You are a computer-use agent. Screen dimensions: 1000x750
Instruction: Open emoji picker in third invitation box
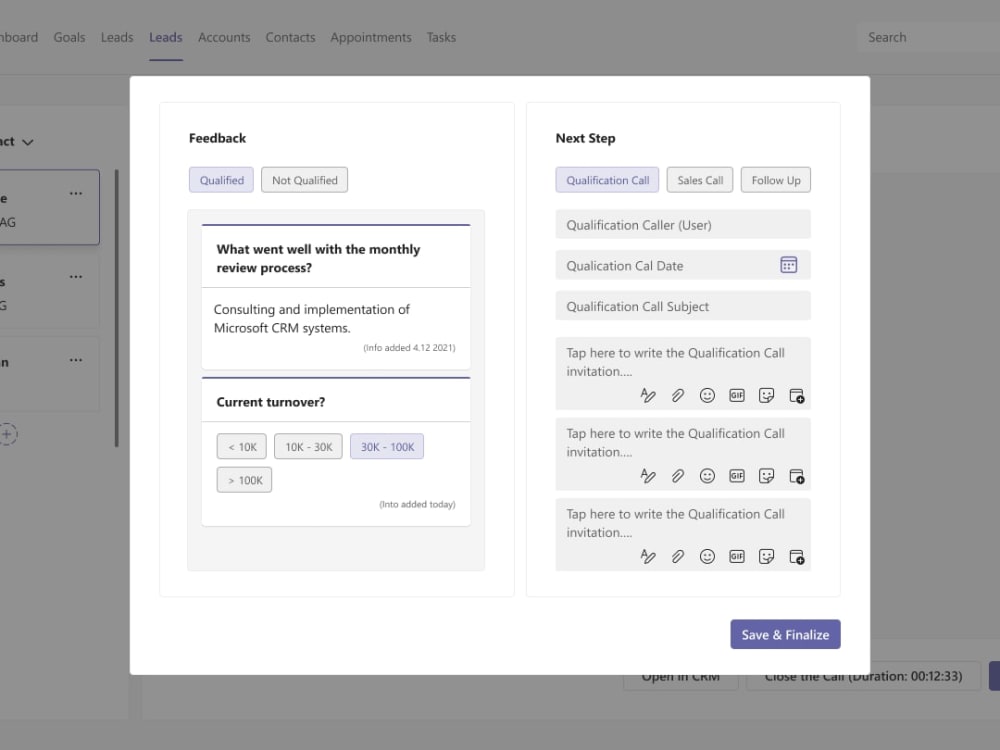pyautogui.click(x=707, y=556)
